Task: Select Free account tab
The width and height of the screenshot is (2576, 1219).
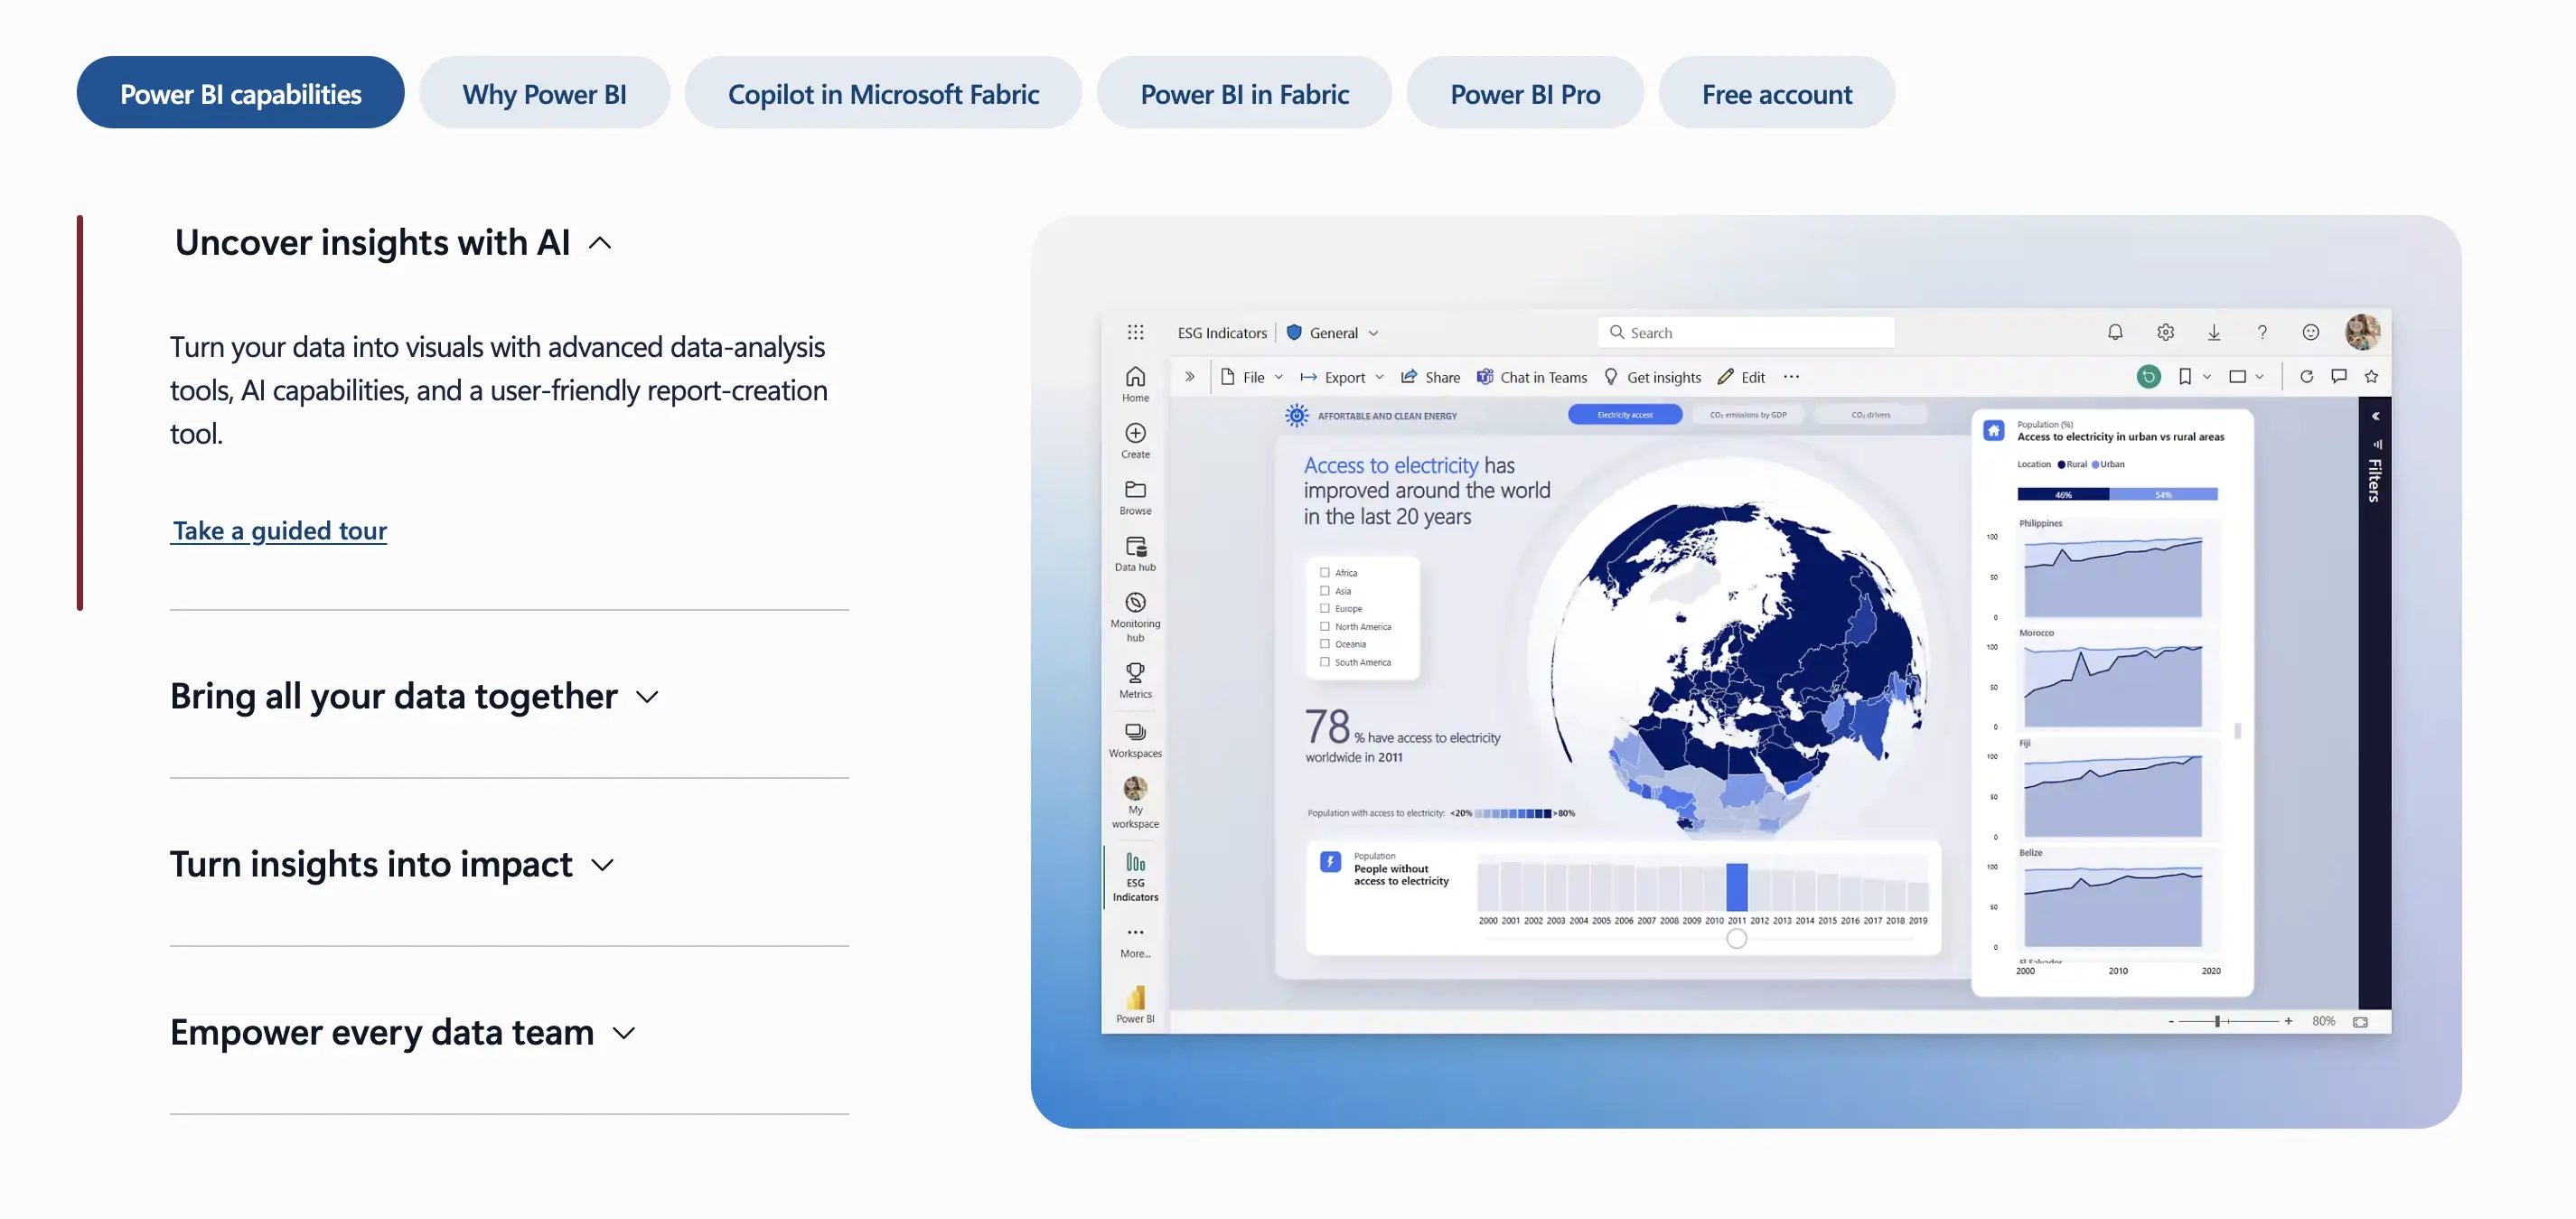Action: tap(1776, 93)
